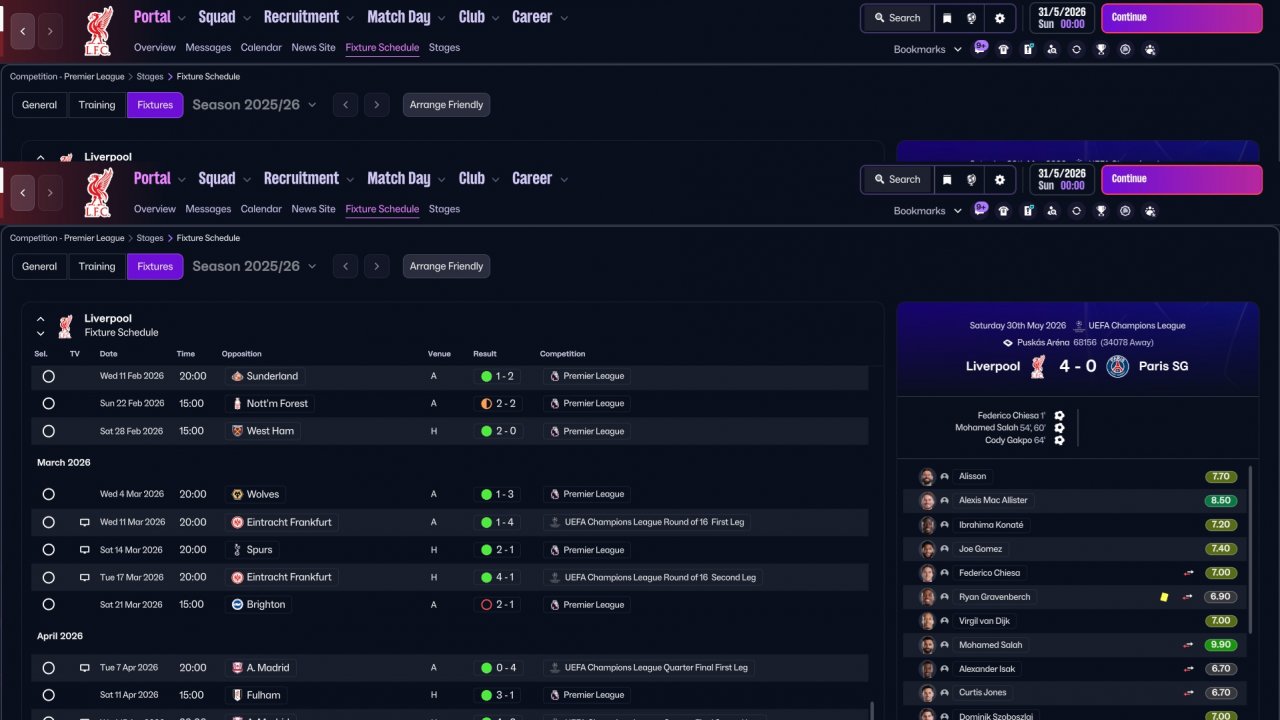Select the Nott'm Forest fixture radio button
The width and height of the screenshot is (1280, 720).
(x=48, y=404)
